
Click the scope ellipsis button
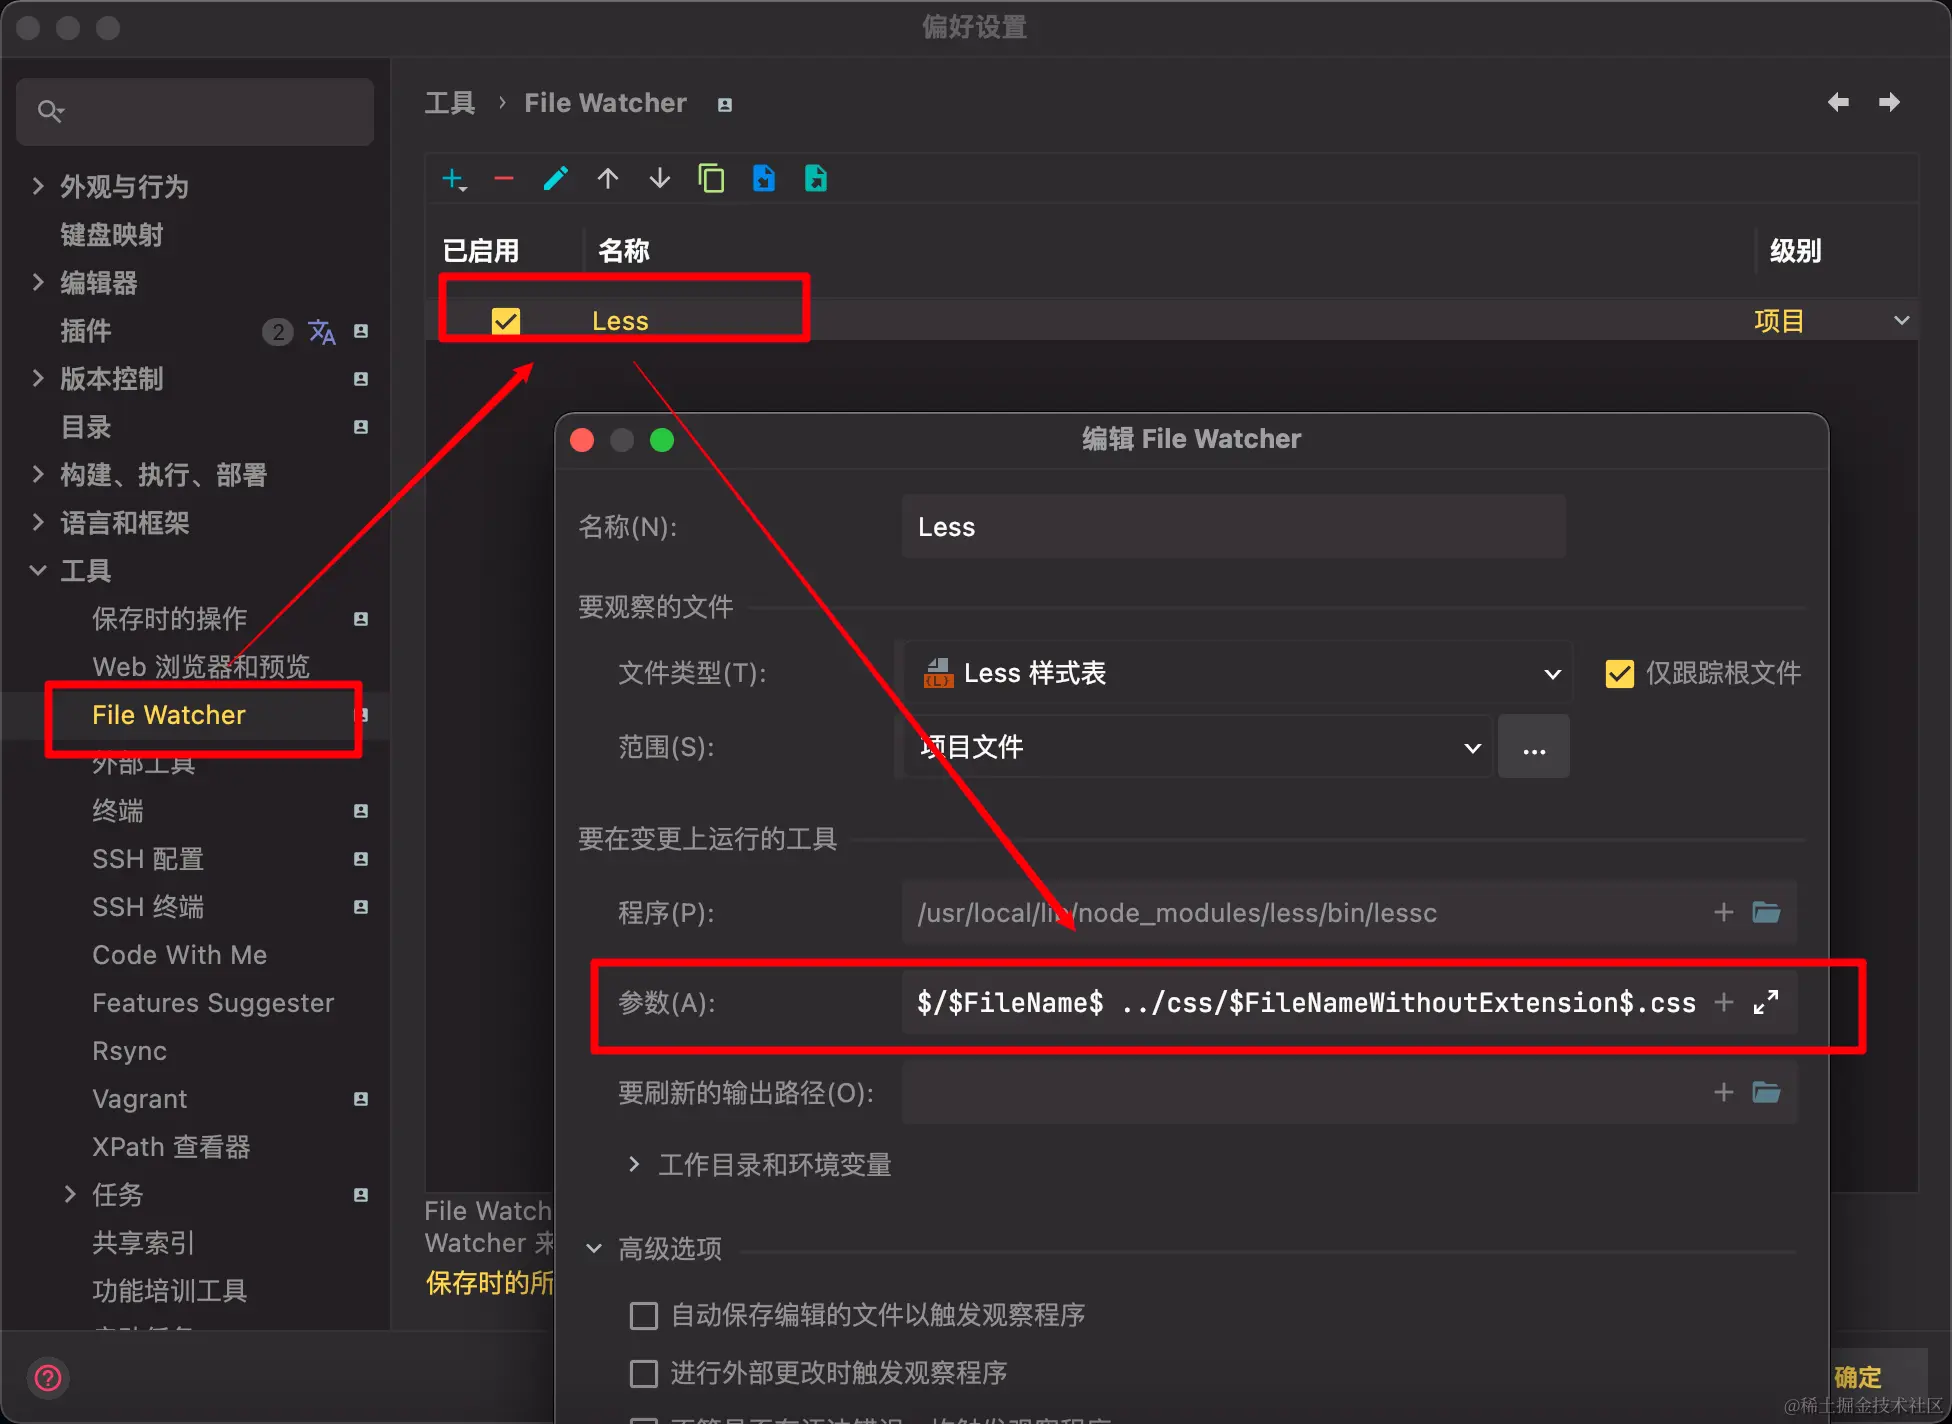tap(1533, 747)
